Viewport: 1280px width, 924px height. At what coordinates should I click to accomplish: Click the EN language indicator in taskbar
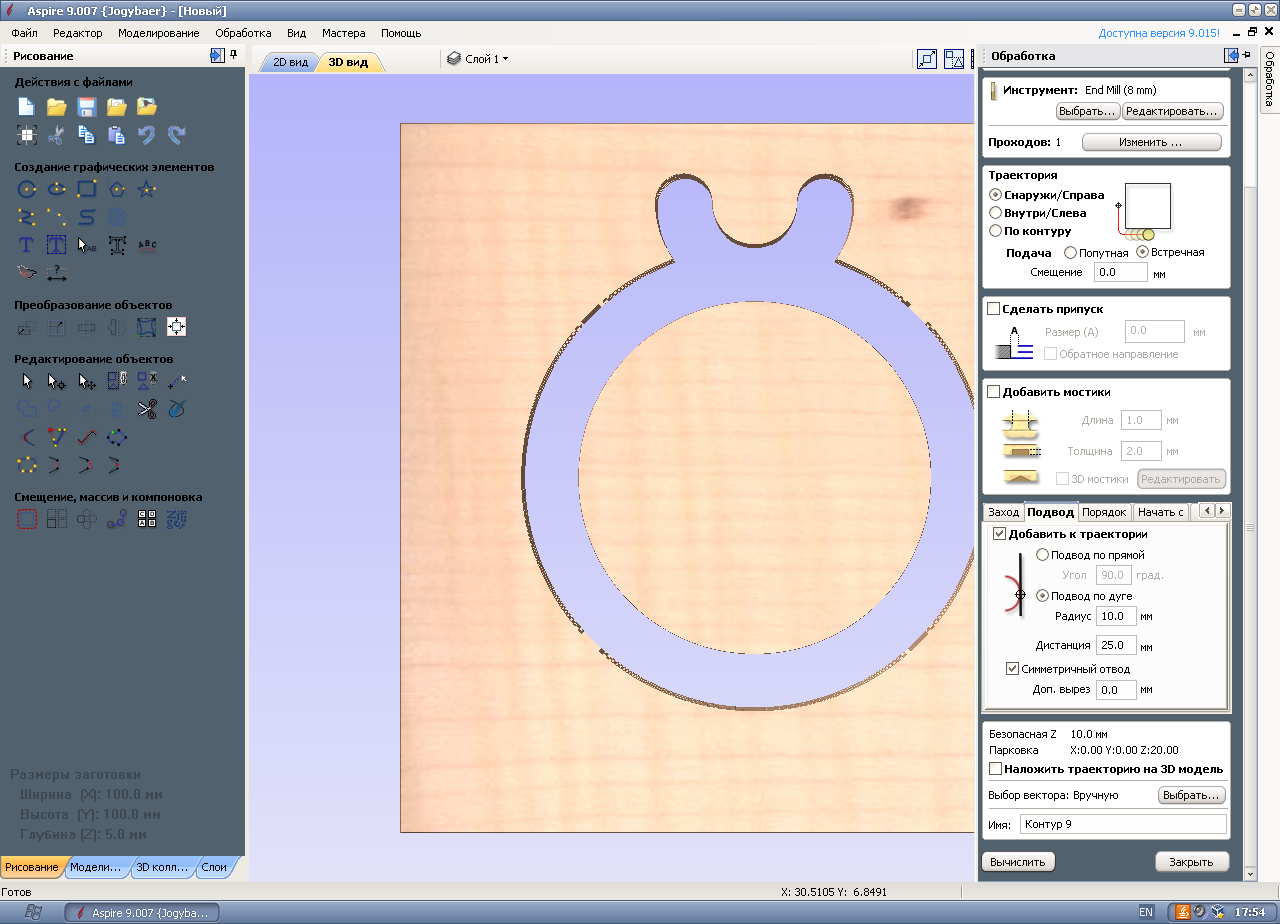(x=1146, y=912)
